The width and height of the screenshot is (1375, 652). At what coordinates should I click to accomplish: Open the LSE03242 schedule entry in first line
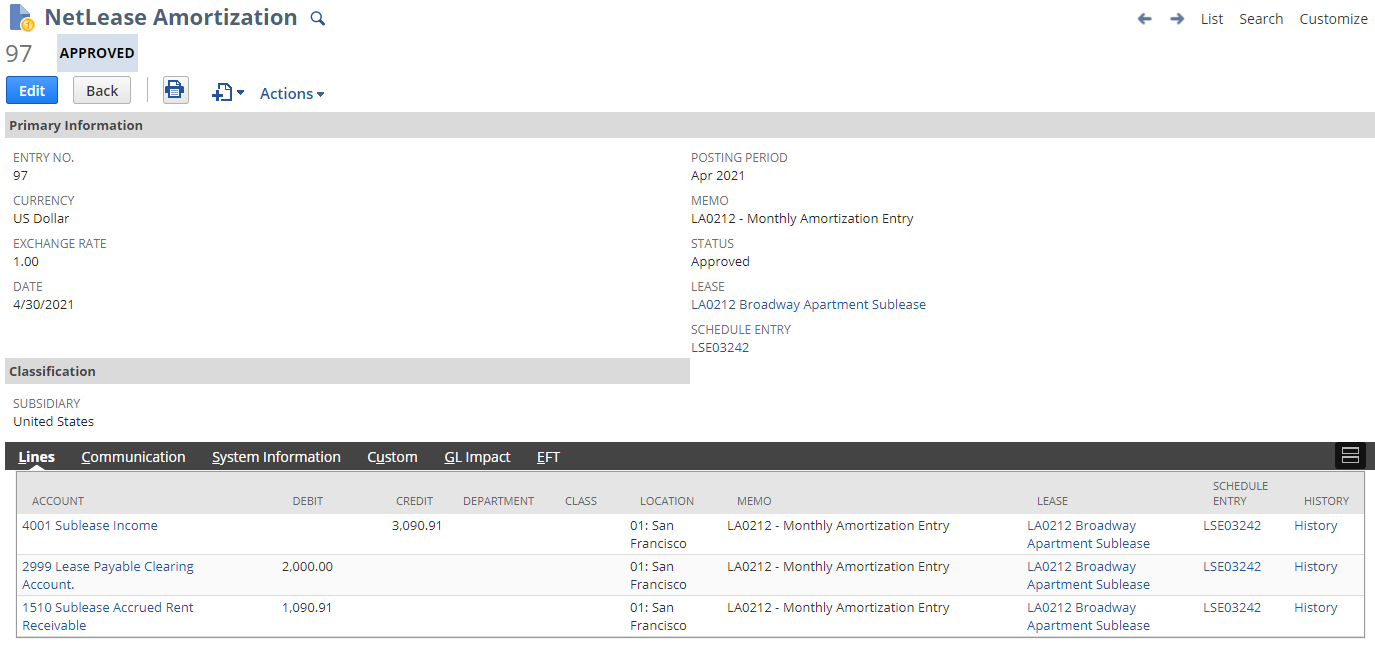[x=1231, y=525]
